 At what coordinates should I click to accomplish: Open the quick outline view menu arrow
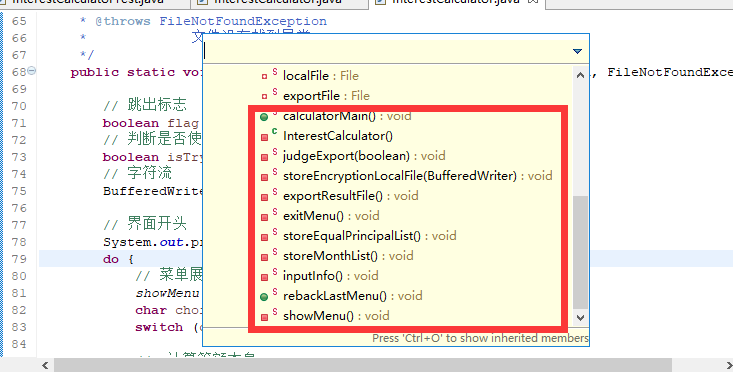577,51
